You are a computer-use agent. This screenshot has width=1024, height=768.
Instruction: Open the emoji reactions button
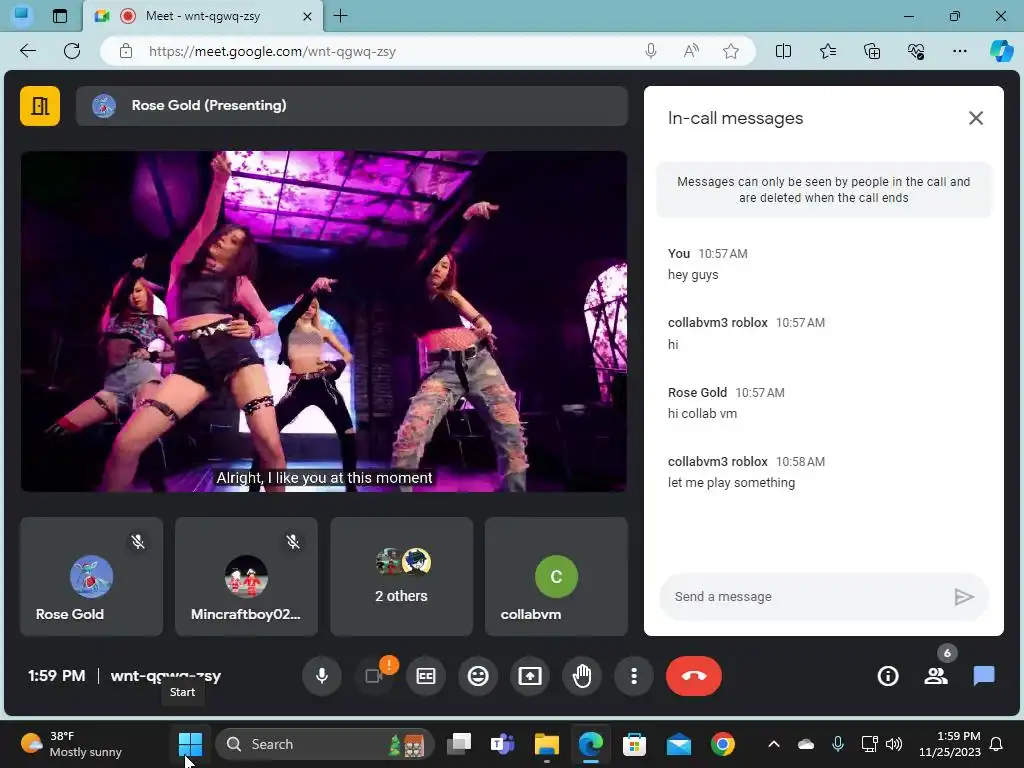click(478, 676)
